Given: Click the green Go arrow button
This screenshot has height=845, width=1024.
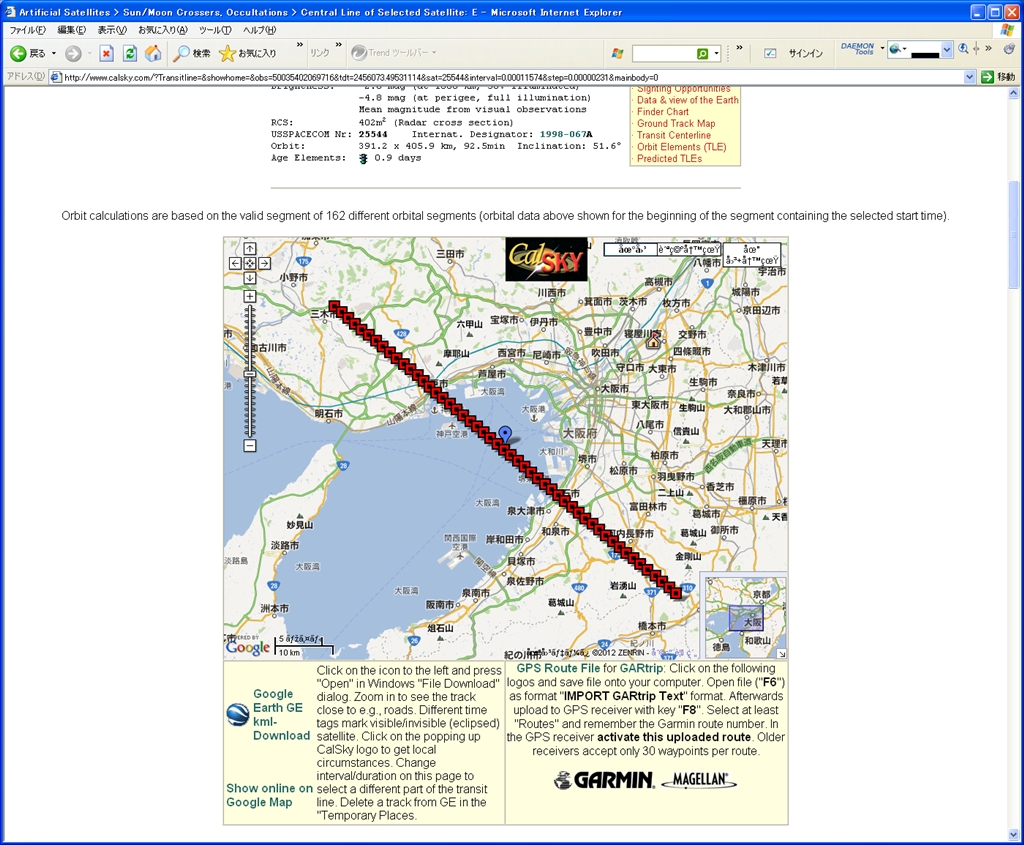Looking at the screenshot, I should (x=987, y=77).
